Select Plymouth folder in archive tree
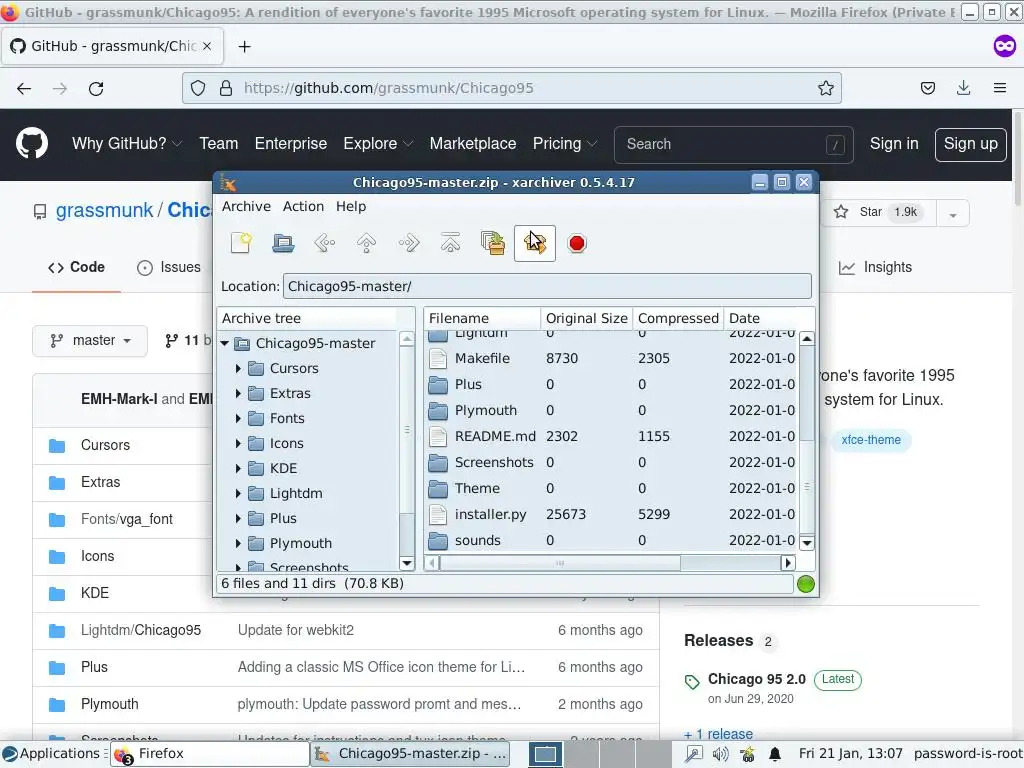 tap(300, 543)
